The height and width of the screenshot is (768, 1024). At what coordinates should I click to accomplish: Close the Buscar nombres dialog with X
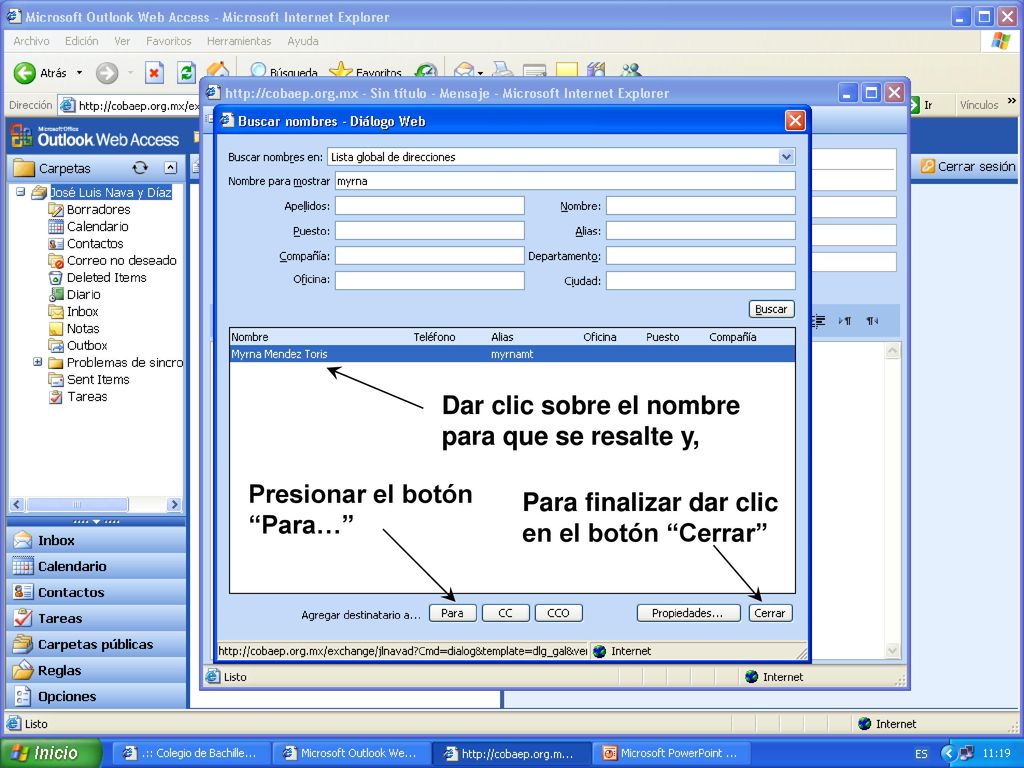[795, 121]
